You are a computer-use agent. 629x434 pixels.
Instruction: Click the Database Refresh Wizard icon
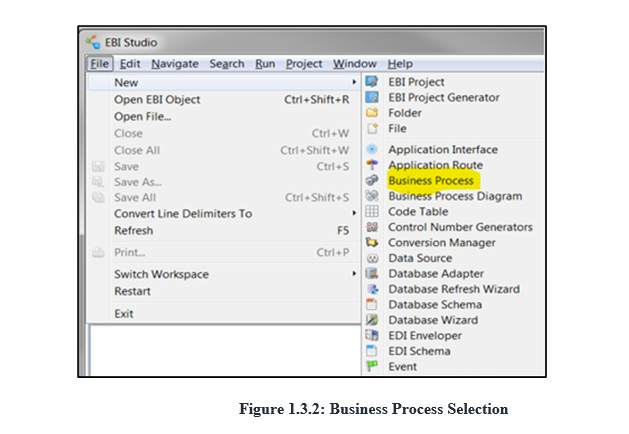click(x=372, y=289)
